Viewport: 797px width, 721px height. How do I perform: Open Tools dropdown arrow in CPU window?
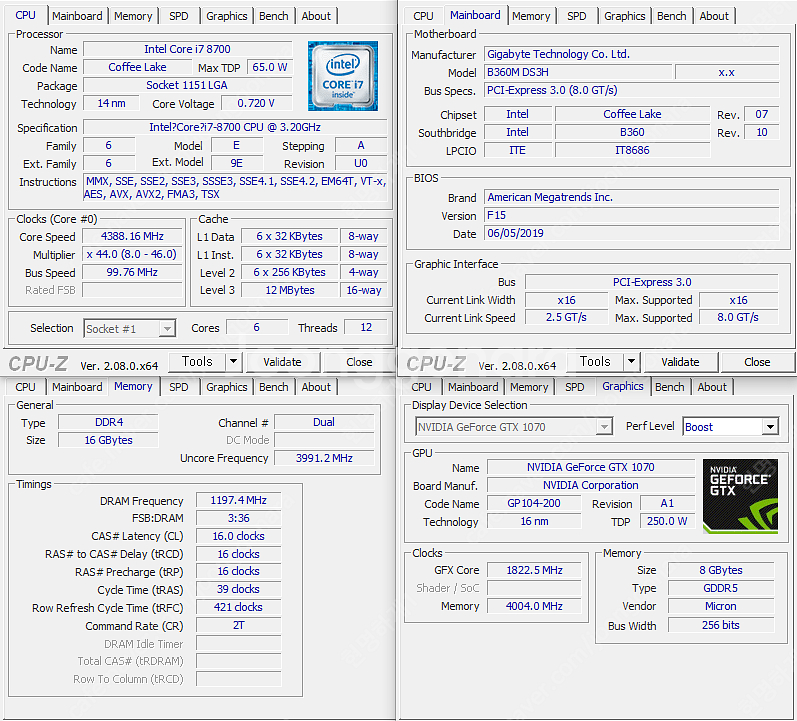pos(233,362)
